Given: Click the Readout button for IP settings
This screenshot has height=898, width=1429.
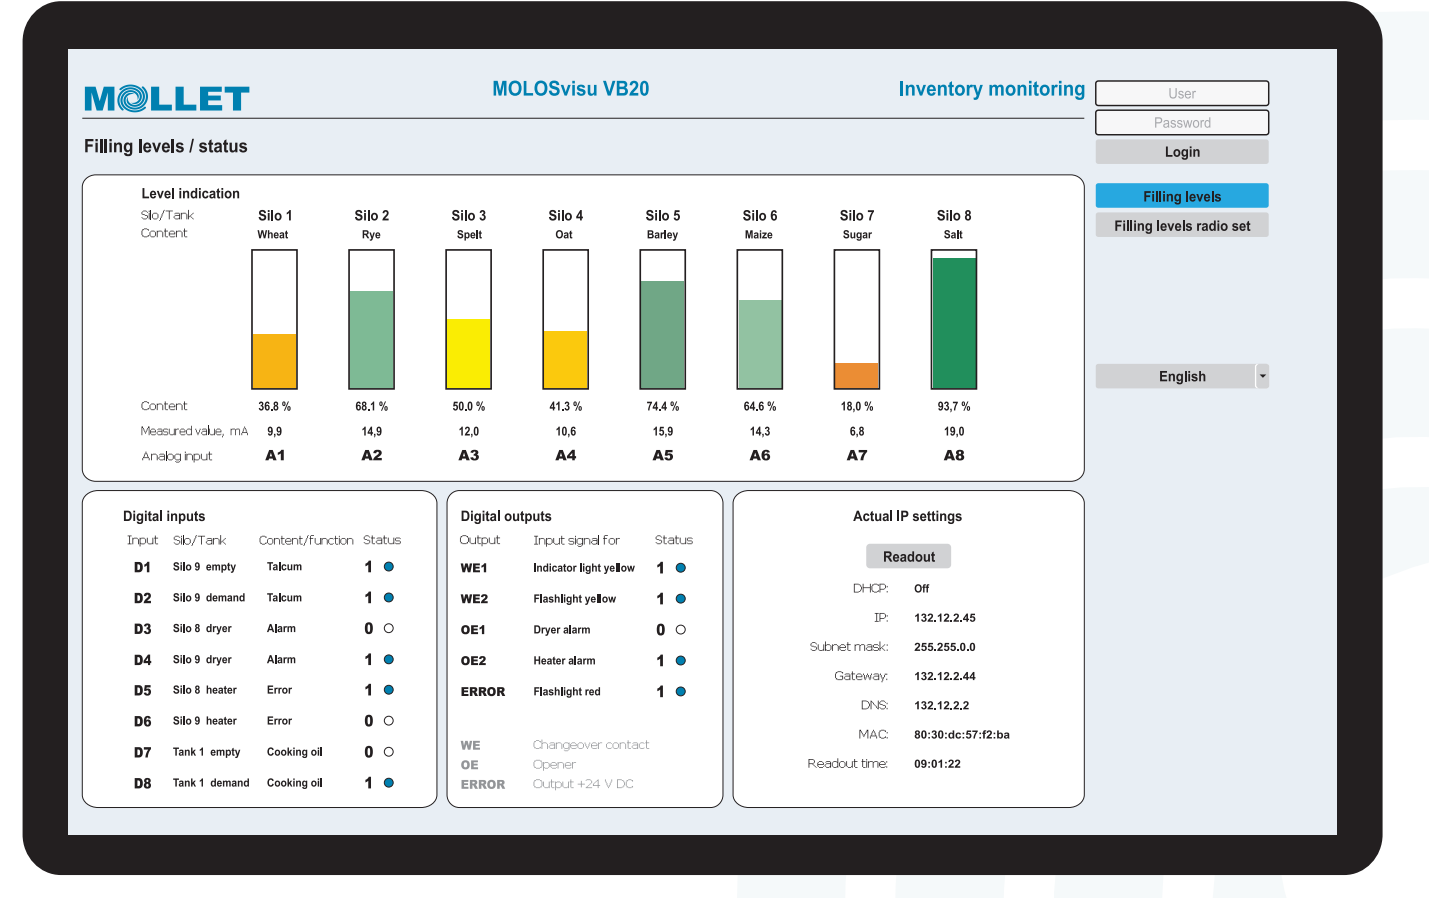Looking at the screenshot, I should (x=908, y=556).
